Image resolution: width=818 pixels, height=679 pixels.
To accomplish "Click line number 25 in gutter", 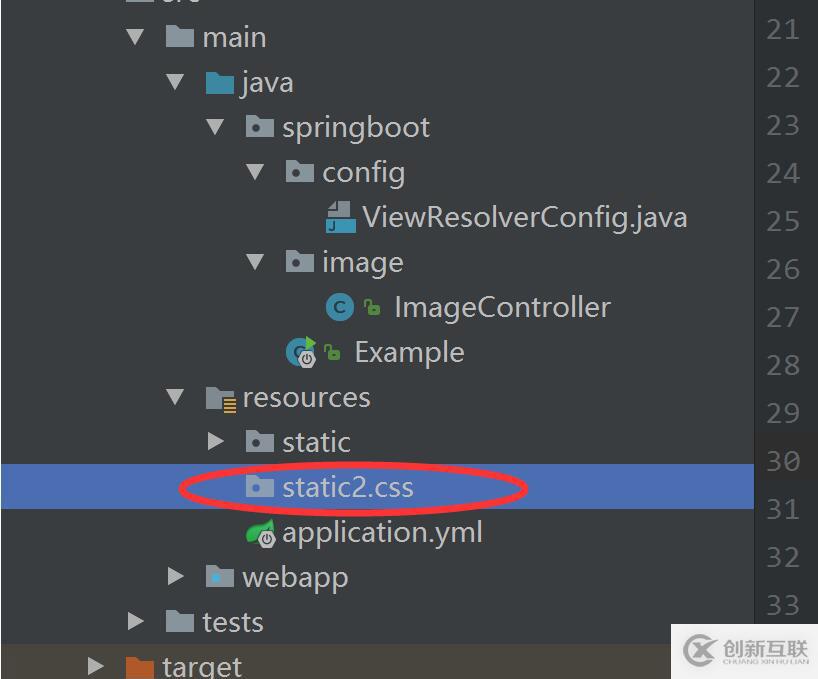I will [x=783, y=221].
